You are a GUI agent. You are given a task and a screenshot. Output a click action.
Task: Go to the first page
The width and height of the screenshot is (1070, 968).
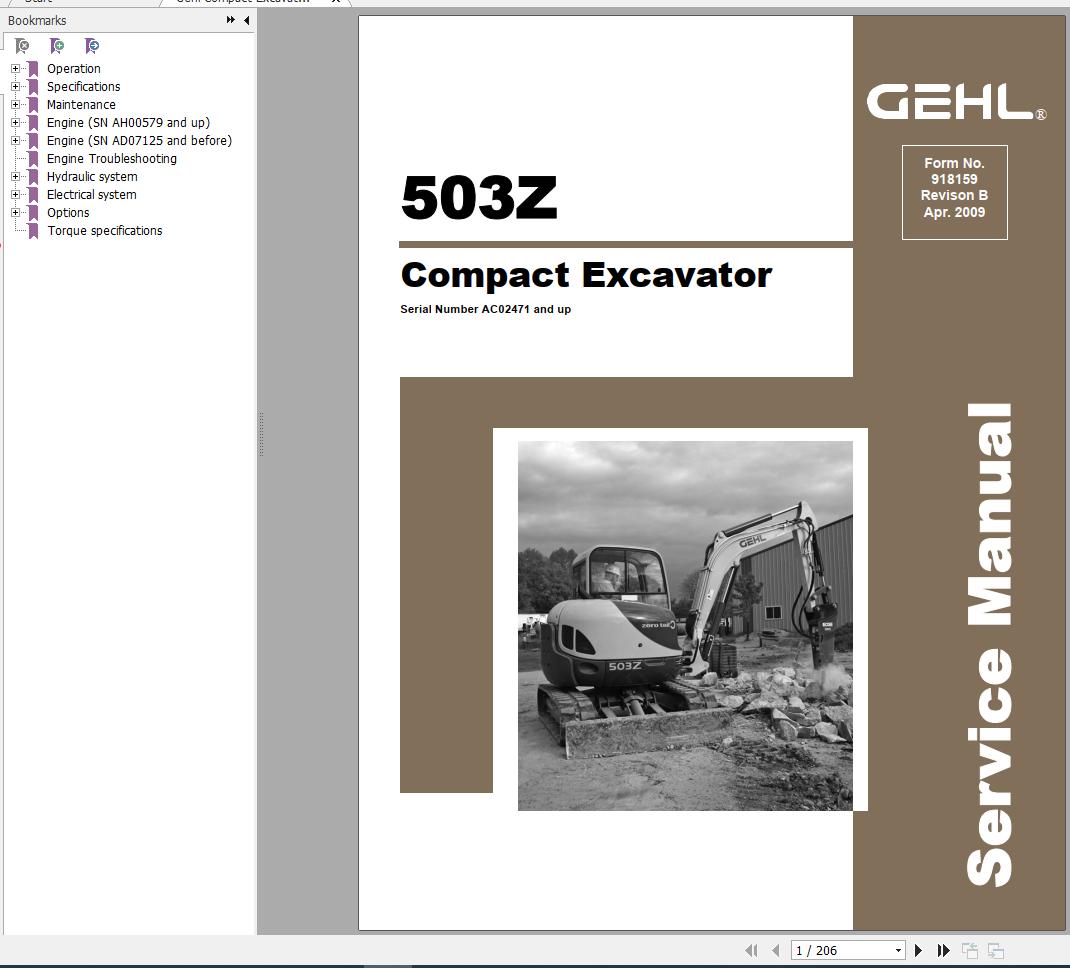pos(754,950)
